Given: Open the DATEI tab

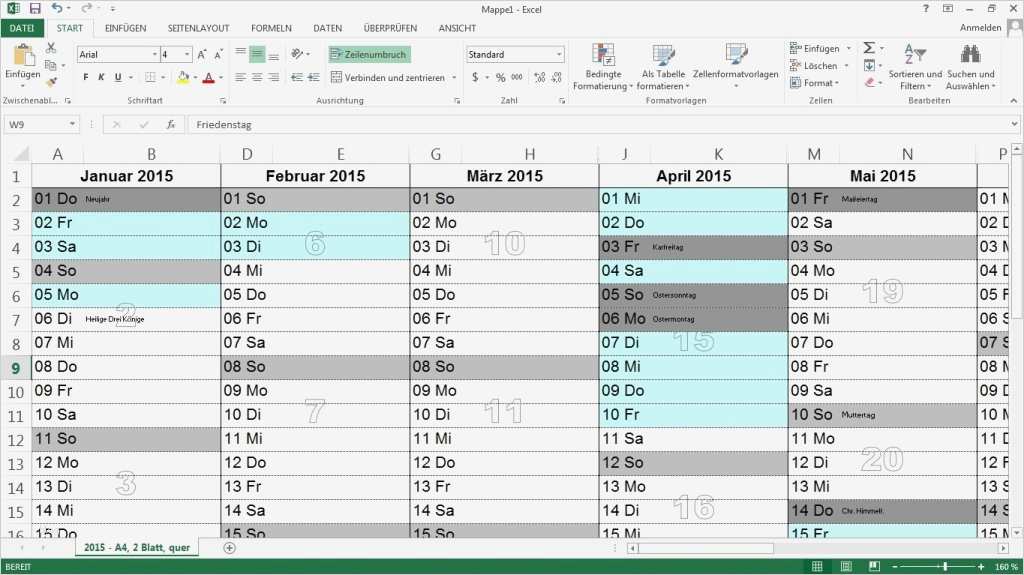Looking at the screenshot, I should (x=22, y=28).
